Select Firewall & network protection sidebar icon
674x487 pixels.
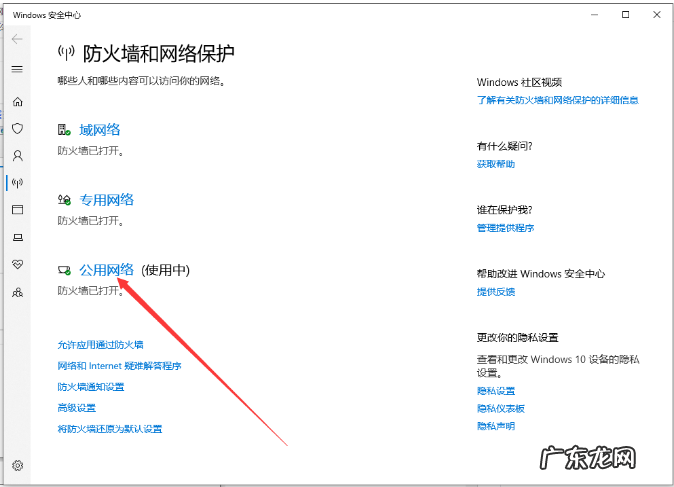pos(18,183)
